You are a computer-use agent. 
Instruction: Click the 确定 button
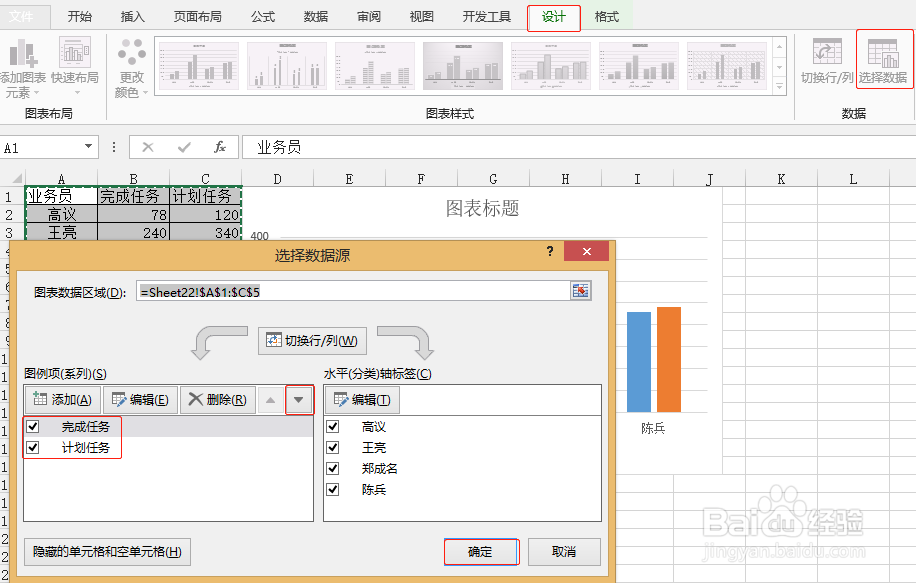[481, 551]
